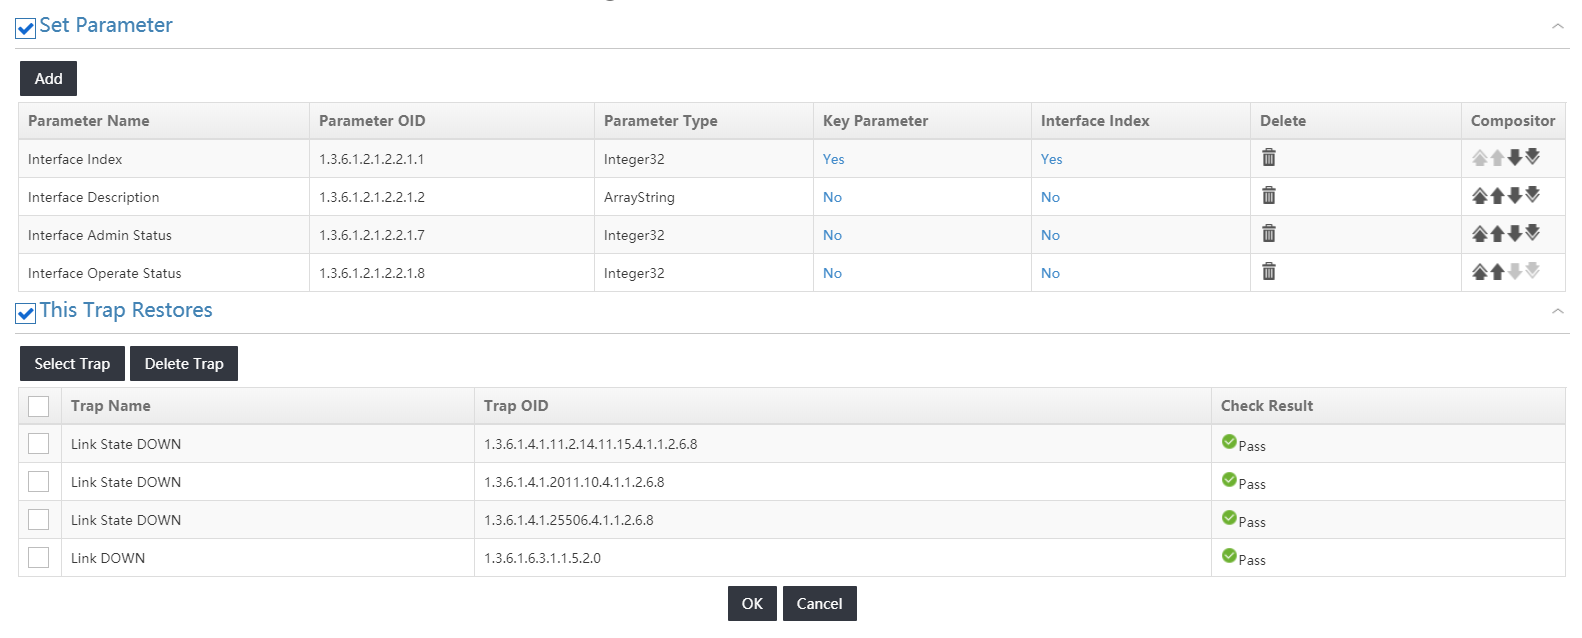Move Interface Index to the bottom
Screen dimensions: 1582x638
(1532, 157)
